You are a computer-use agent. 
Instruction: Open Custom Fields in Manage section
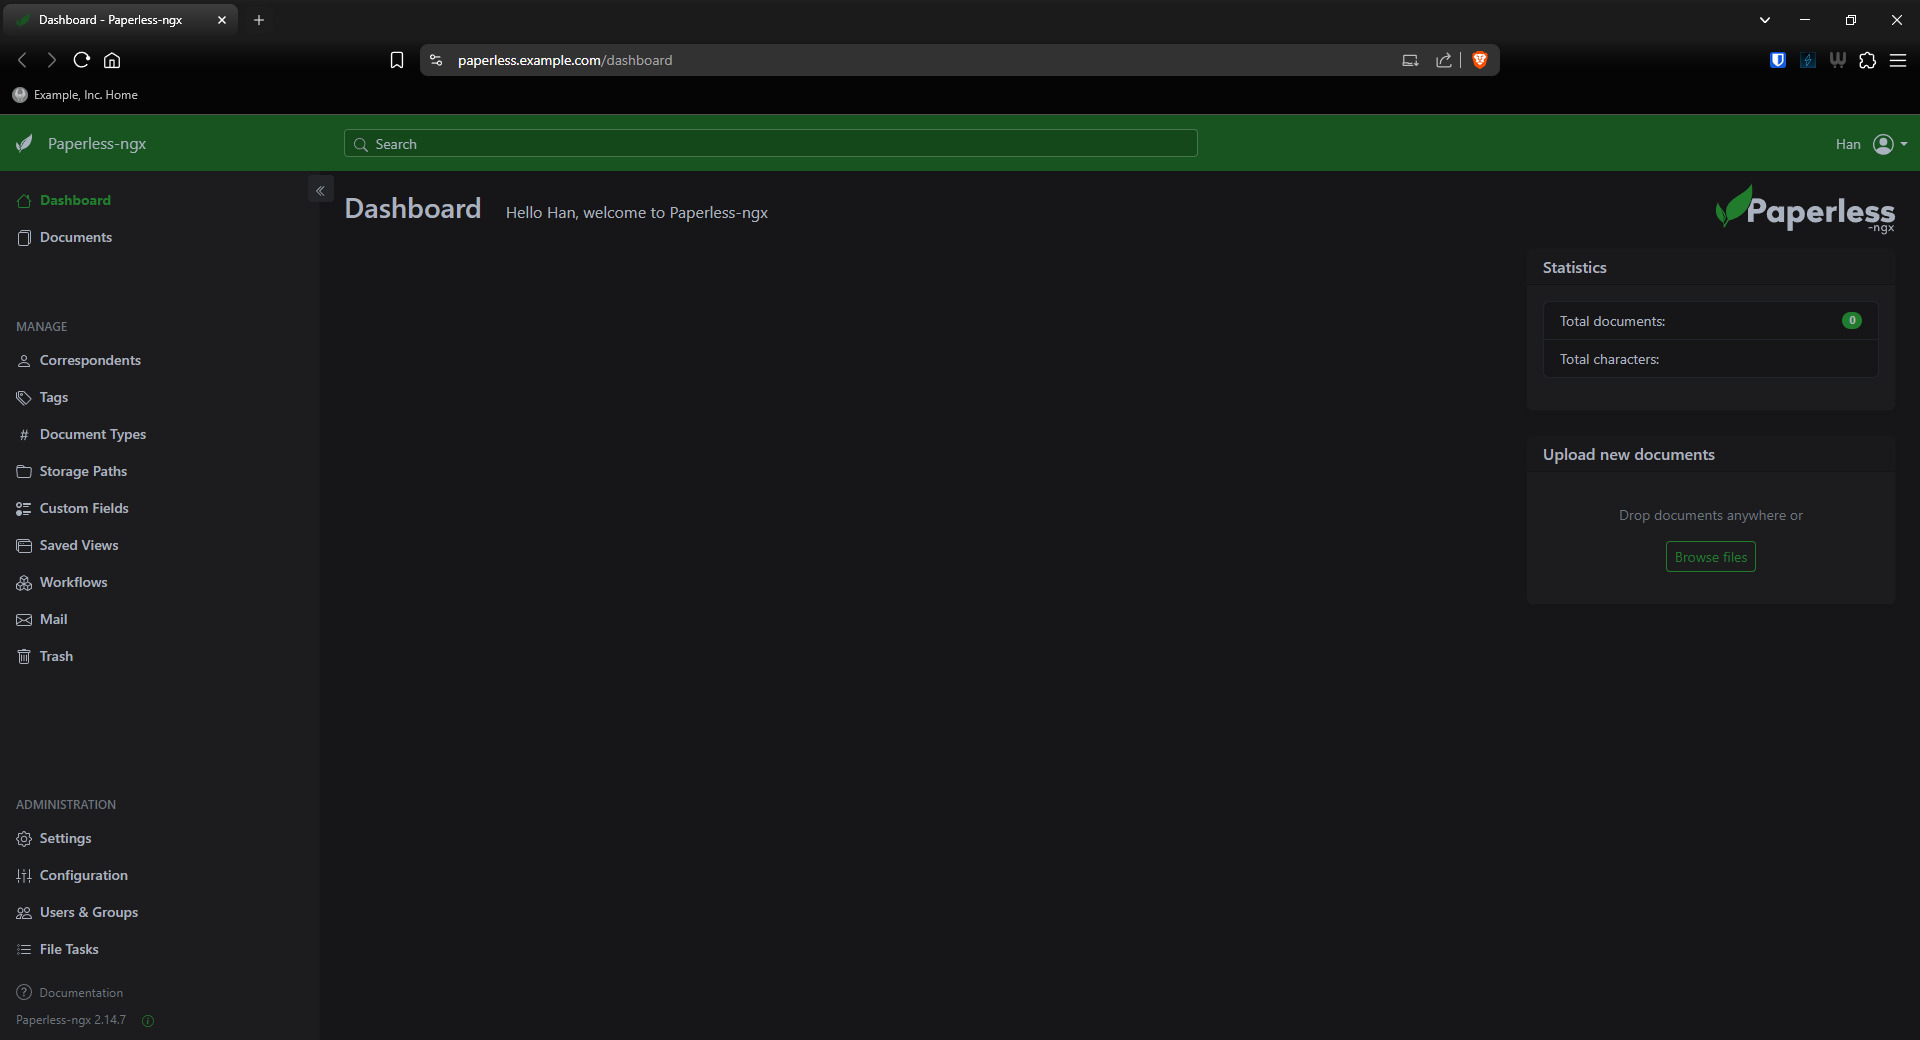[x=83, y=509]
